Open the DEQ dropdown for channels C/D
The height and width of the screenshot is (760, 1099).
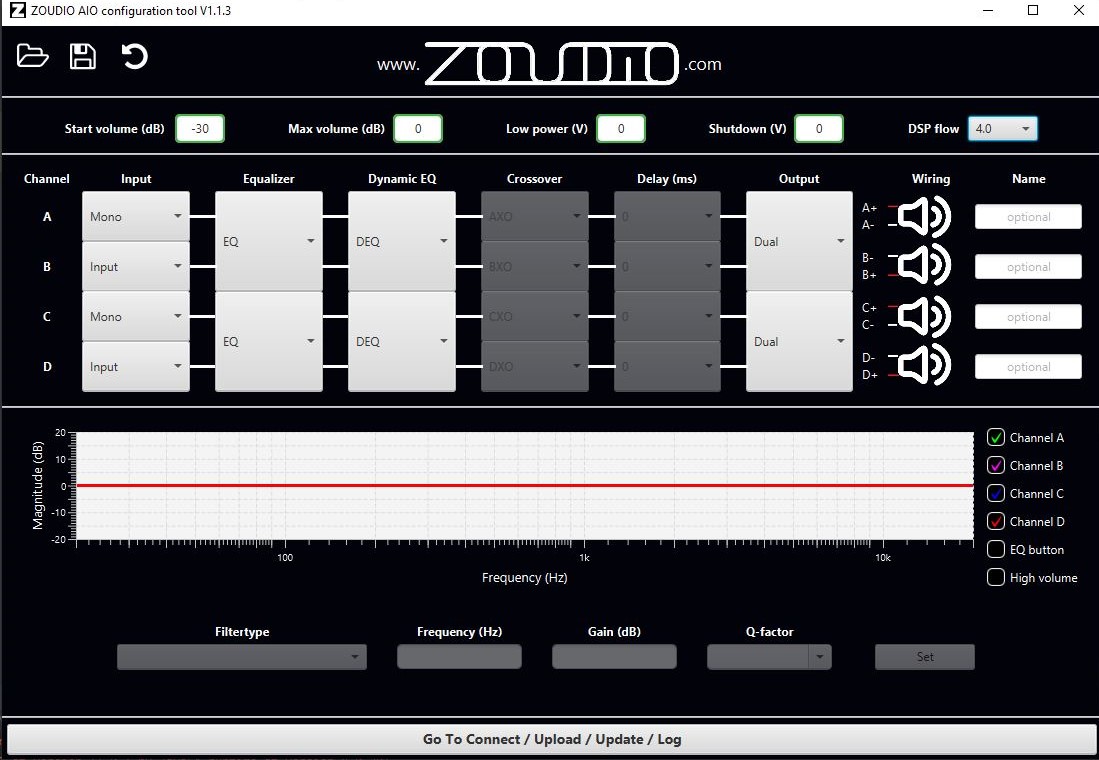tap(402, 341)
